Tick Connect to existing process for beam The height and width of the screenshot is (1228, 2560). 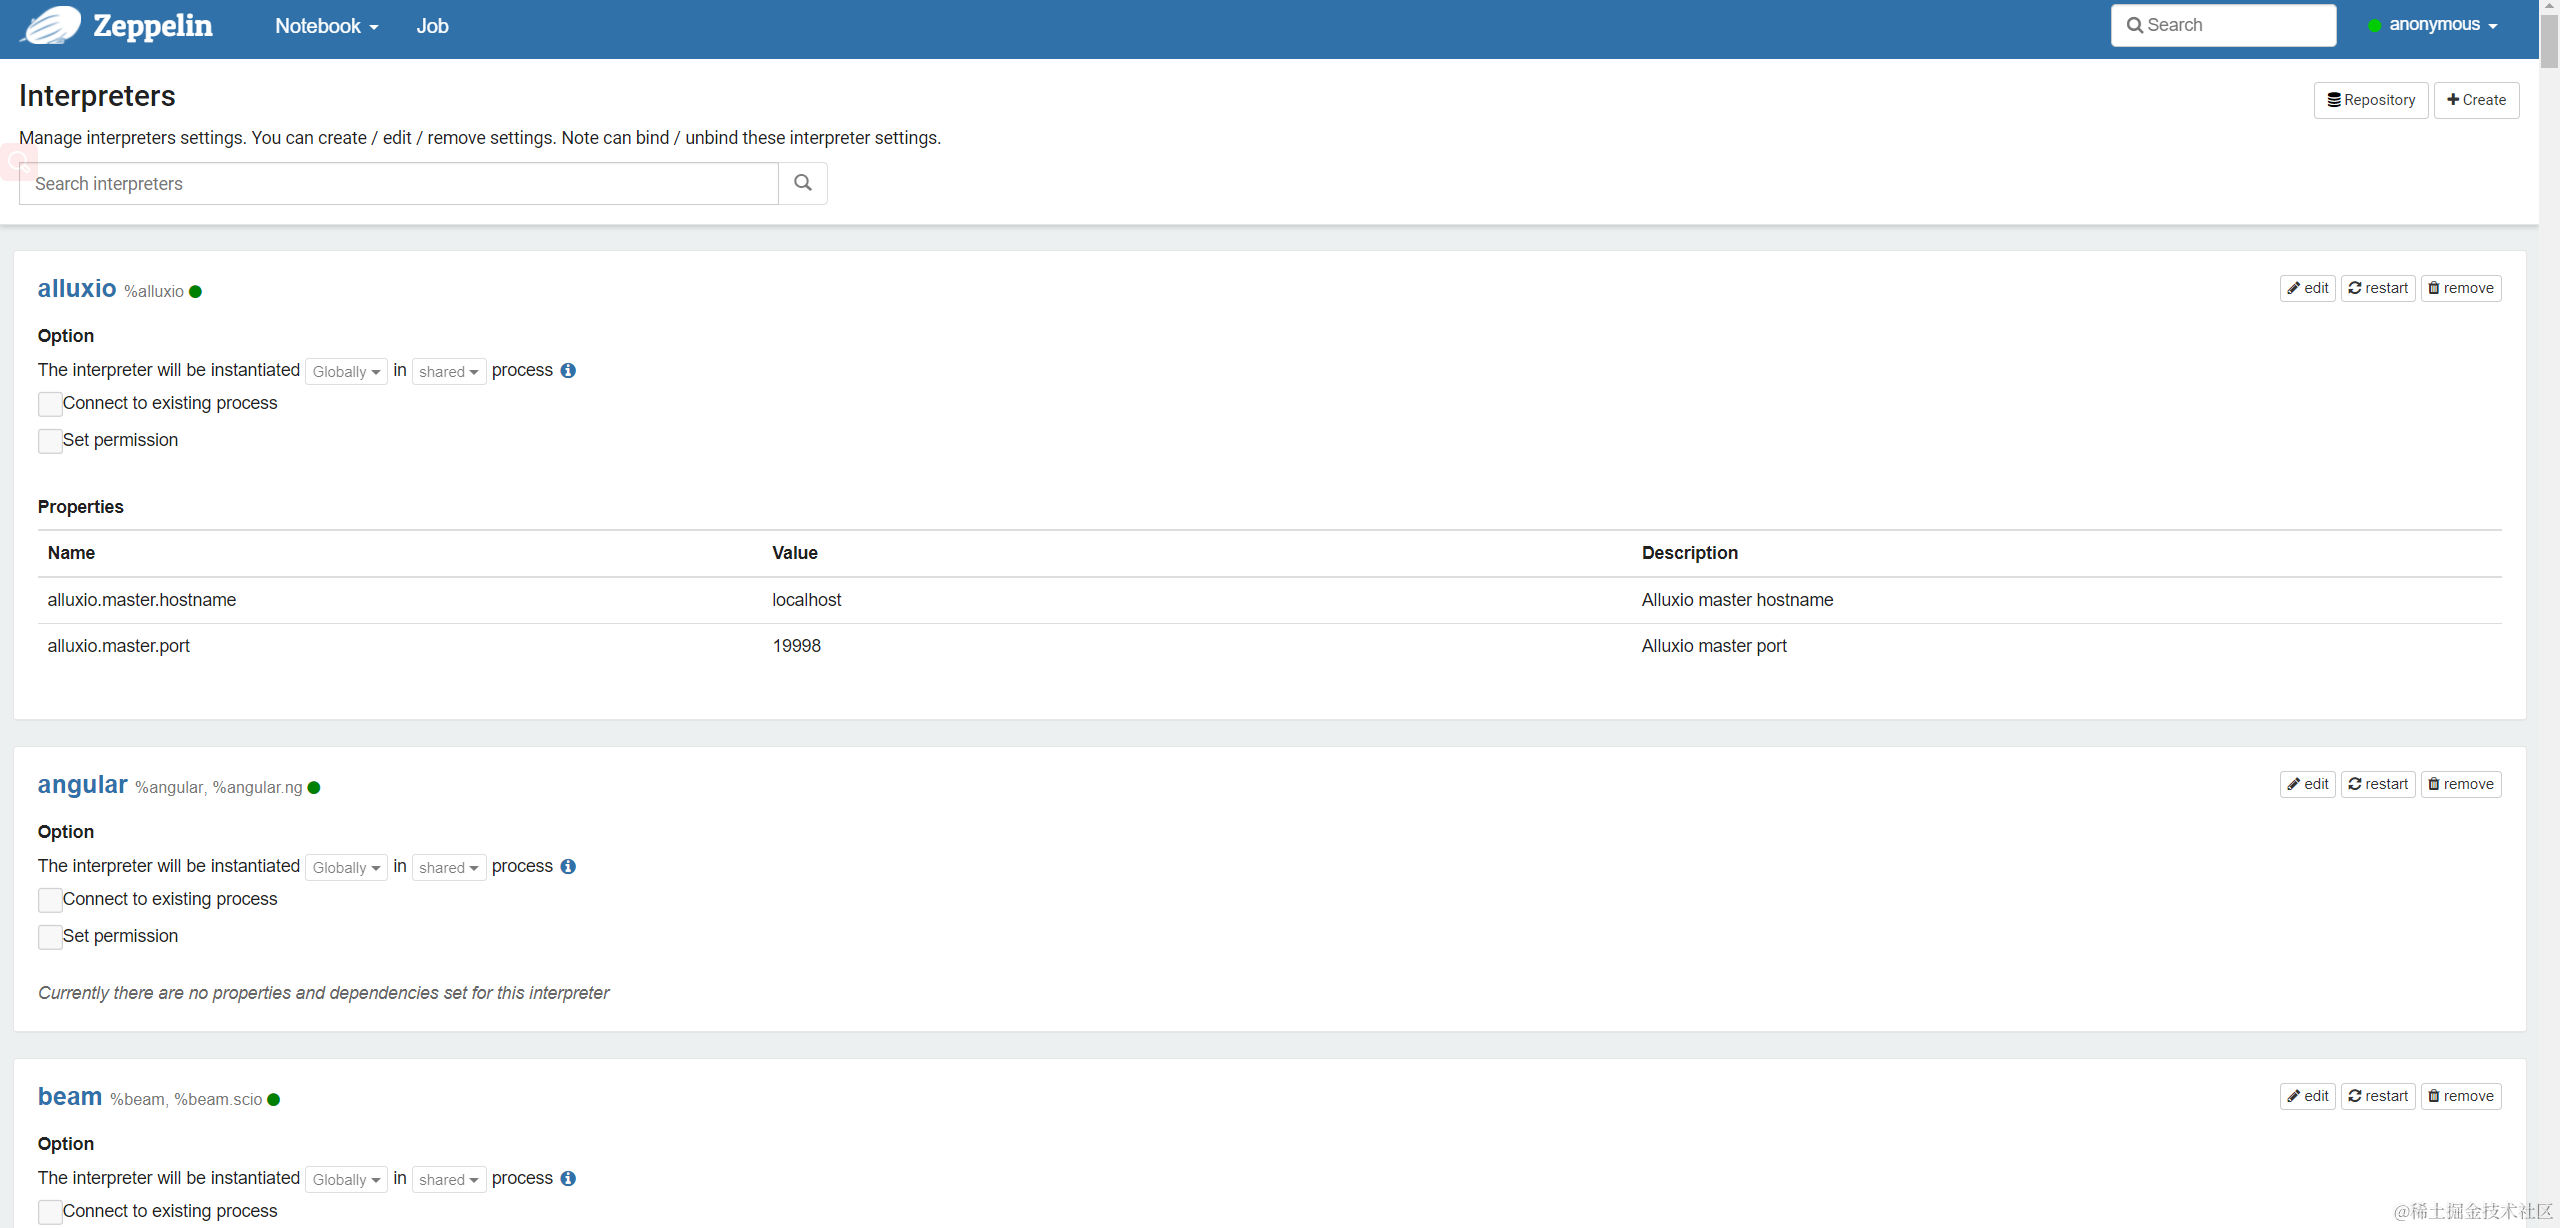(50, 1212)
